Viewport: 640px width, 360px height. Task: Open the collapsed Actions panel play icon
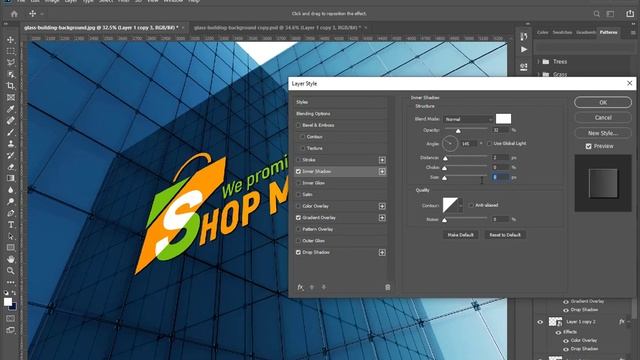524,49
